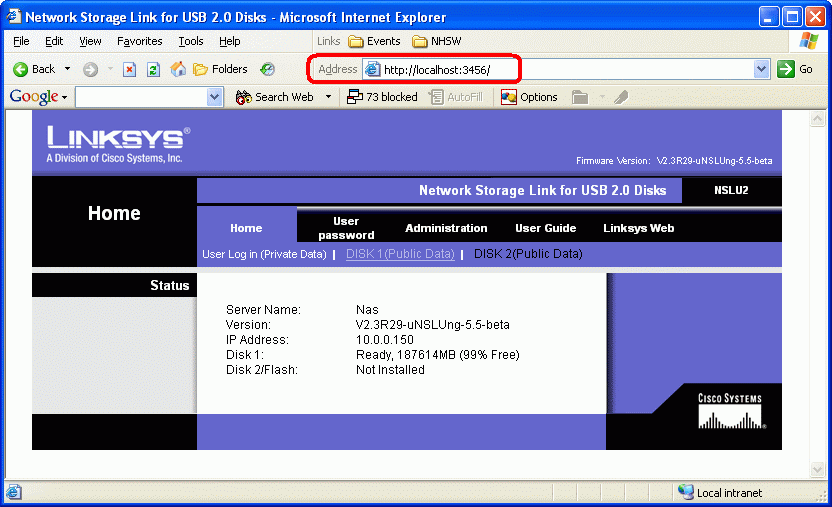This screenshot has height=507, width=832.
Task: Open the address bar dropdown arrow
Action: (x=761, y=69)
